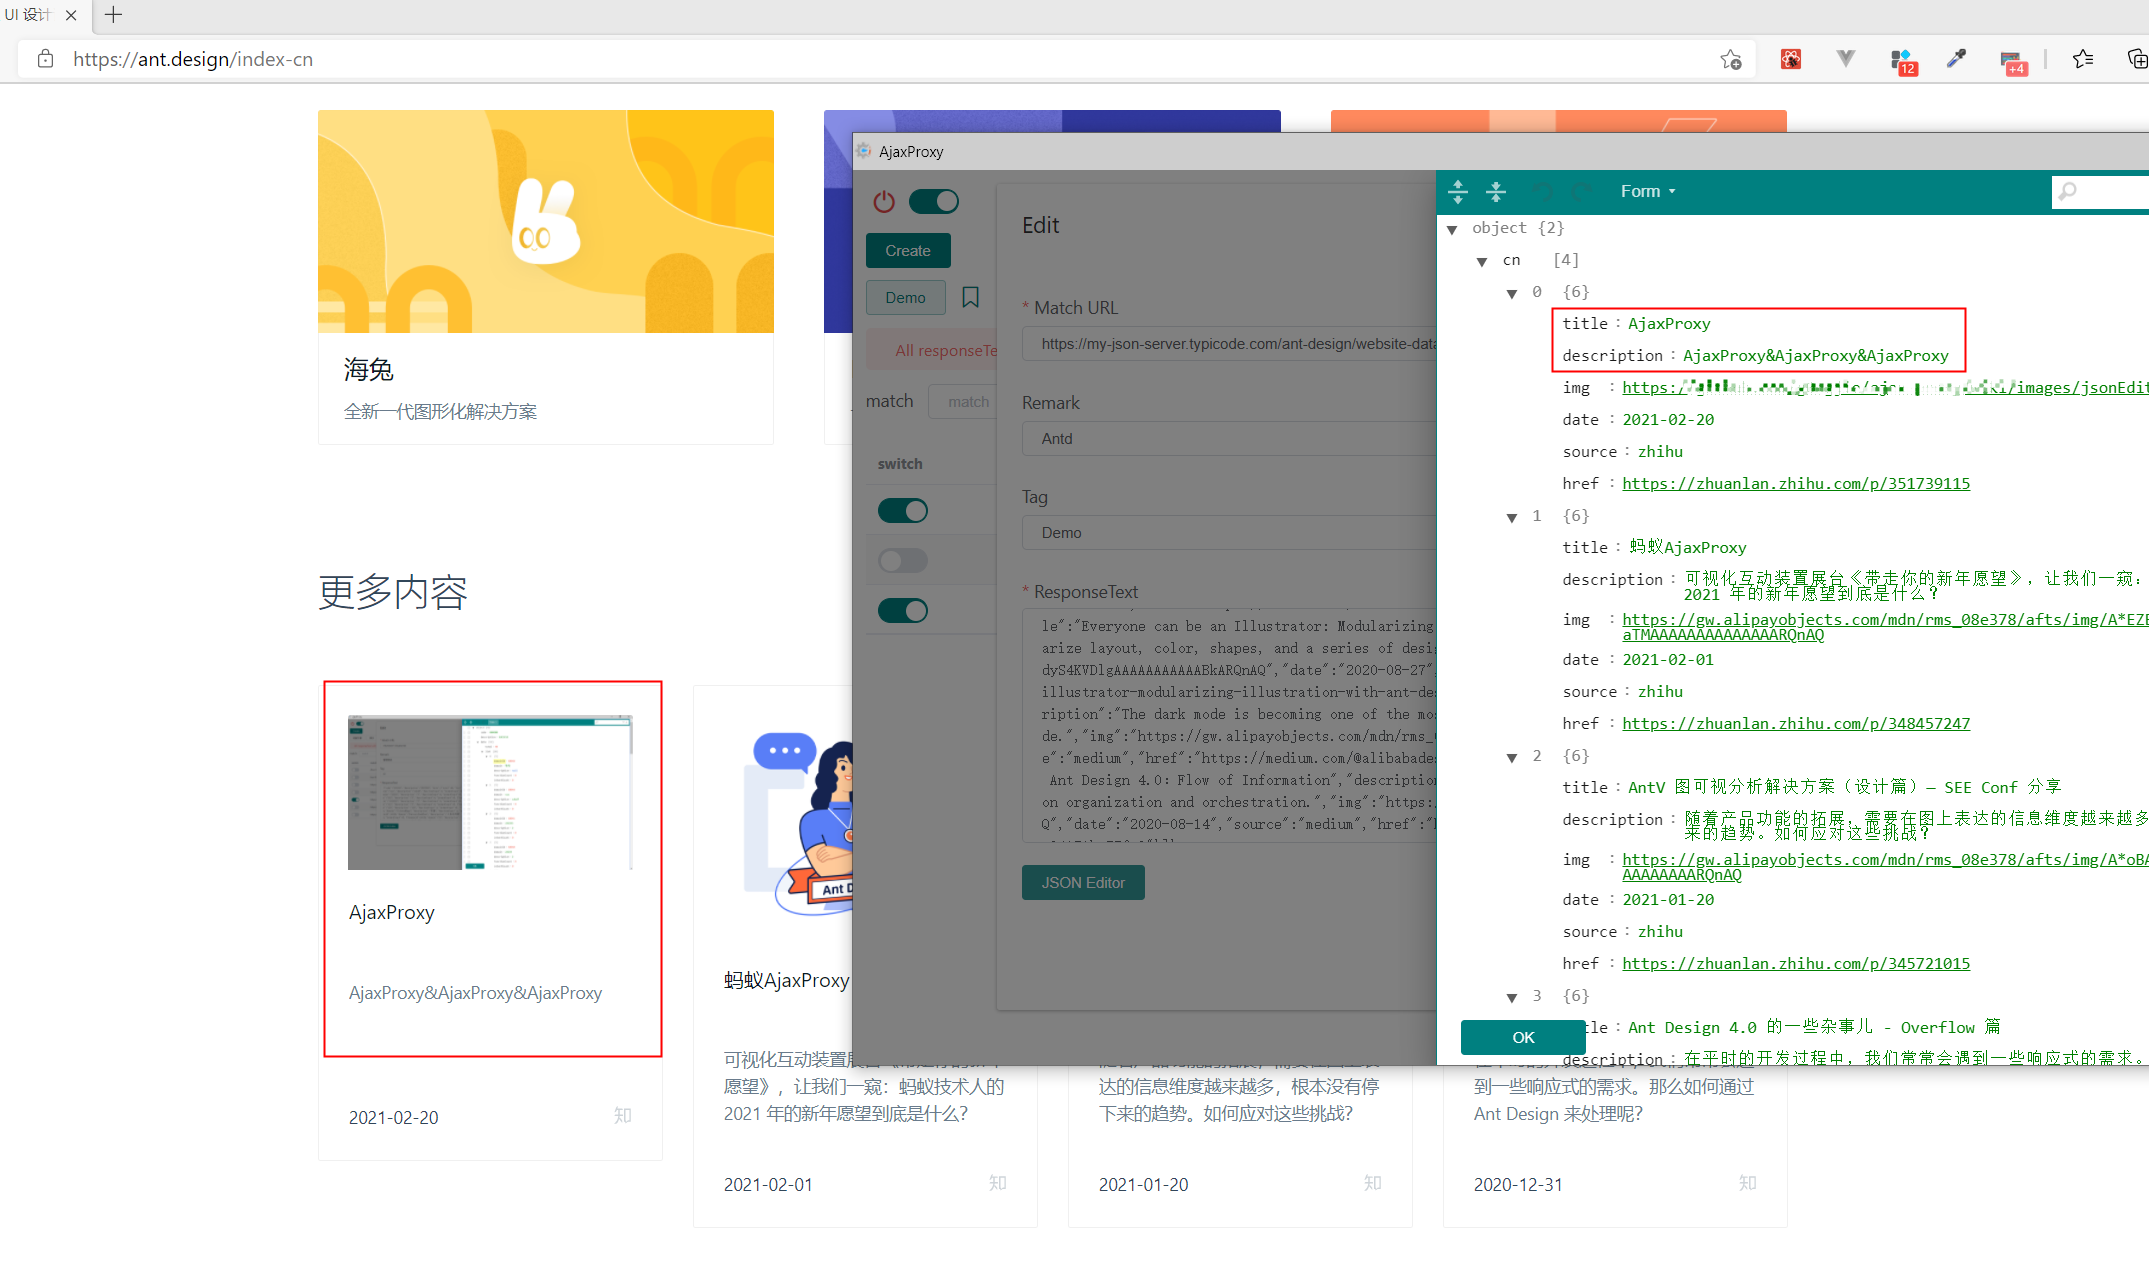This screenshot has height=1285, width=2149.
Task: Open the browser favorites list icon
Action: pos(2083,59)
